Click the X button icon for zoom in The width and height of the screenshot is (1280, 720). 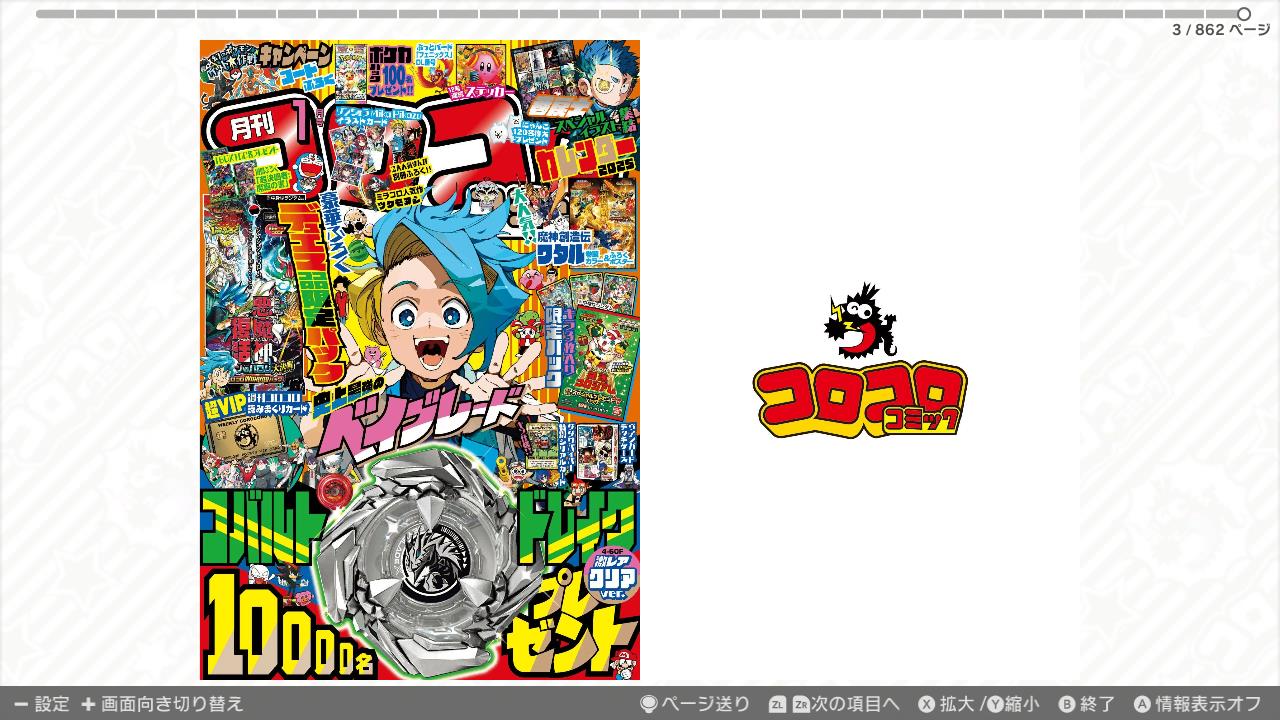click(x=927, y=704)
